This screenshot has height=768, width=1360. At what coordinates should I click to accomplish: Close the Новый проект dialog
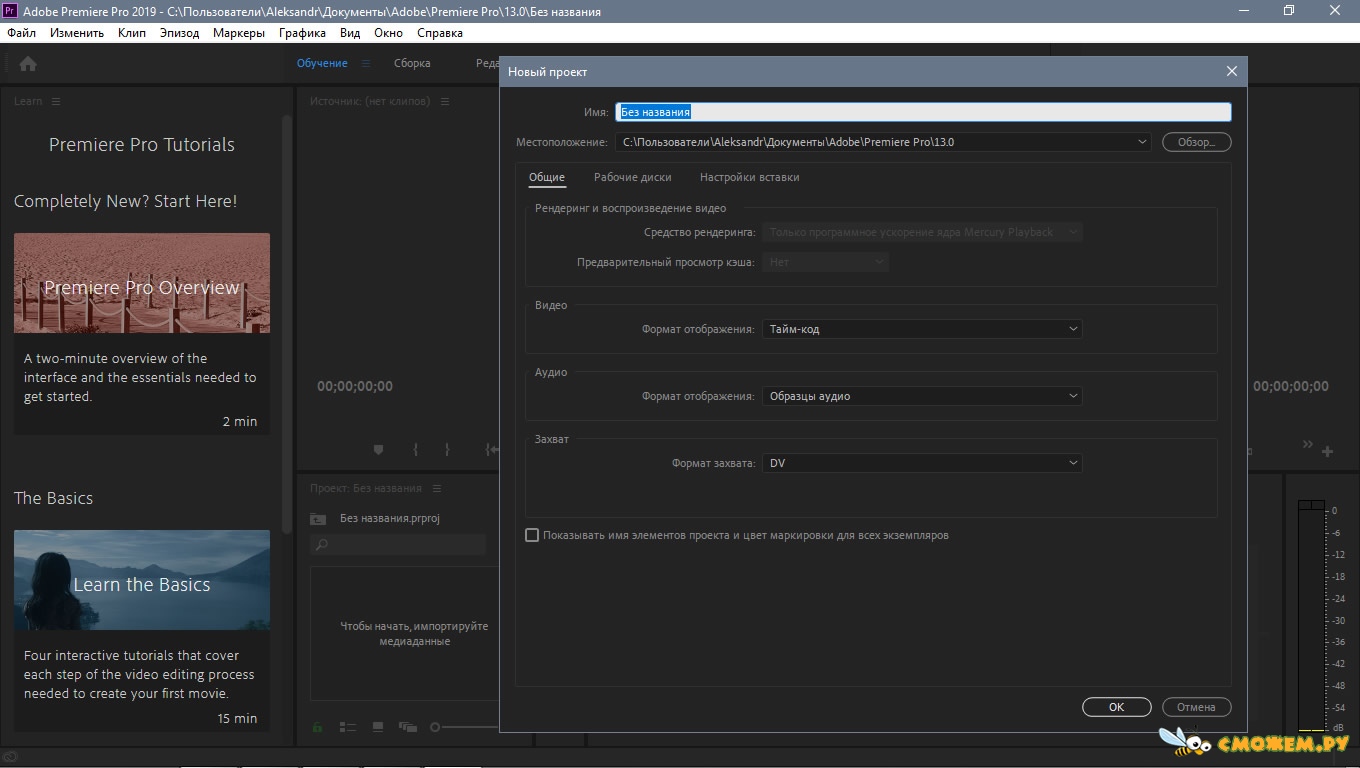click(1232, 71)
